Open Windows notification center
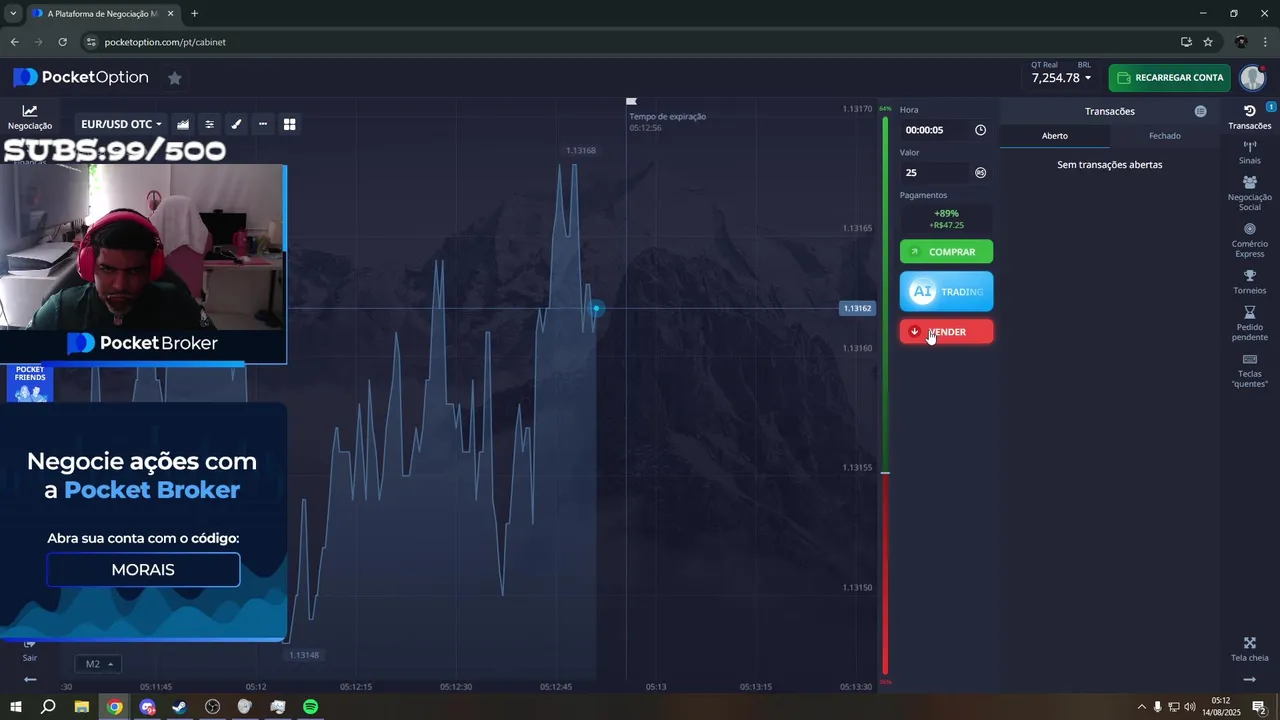Image resolution: width=1280 pixels, height=720 pixels. pos(1260,707)
